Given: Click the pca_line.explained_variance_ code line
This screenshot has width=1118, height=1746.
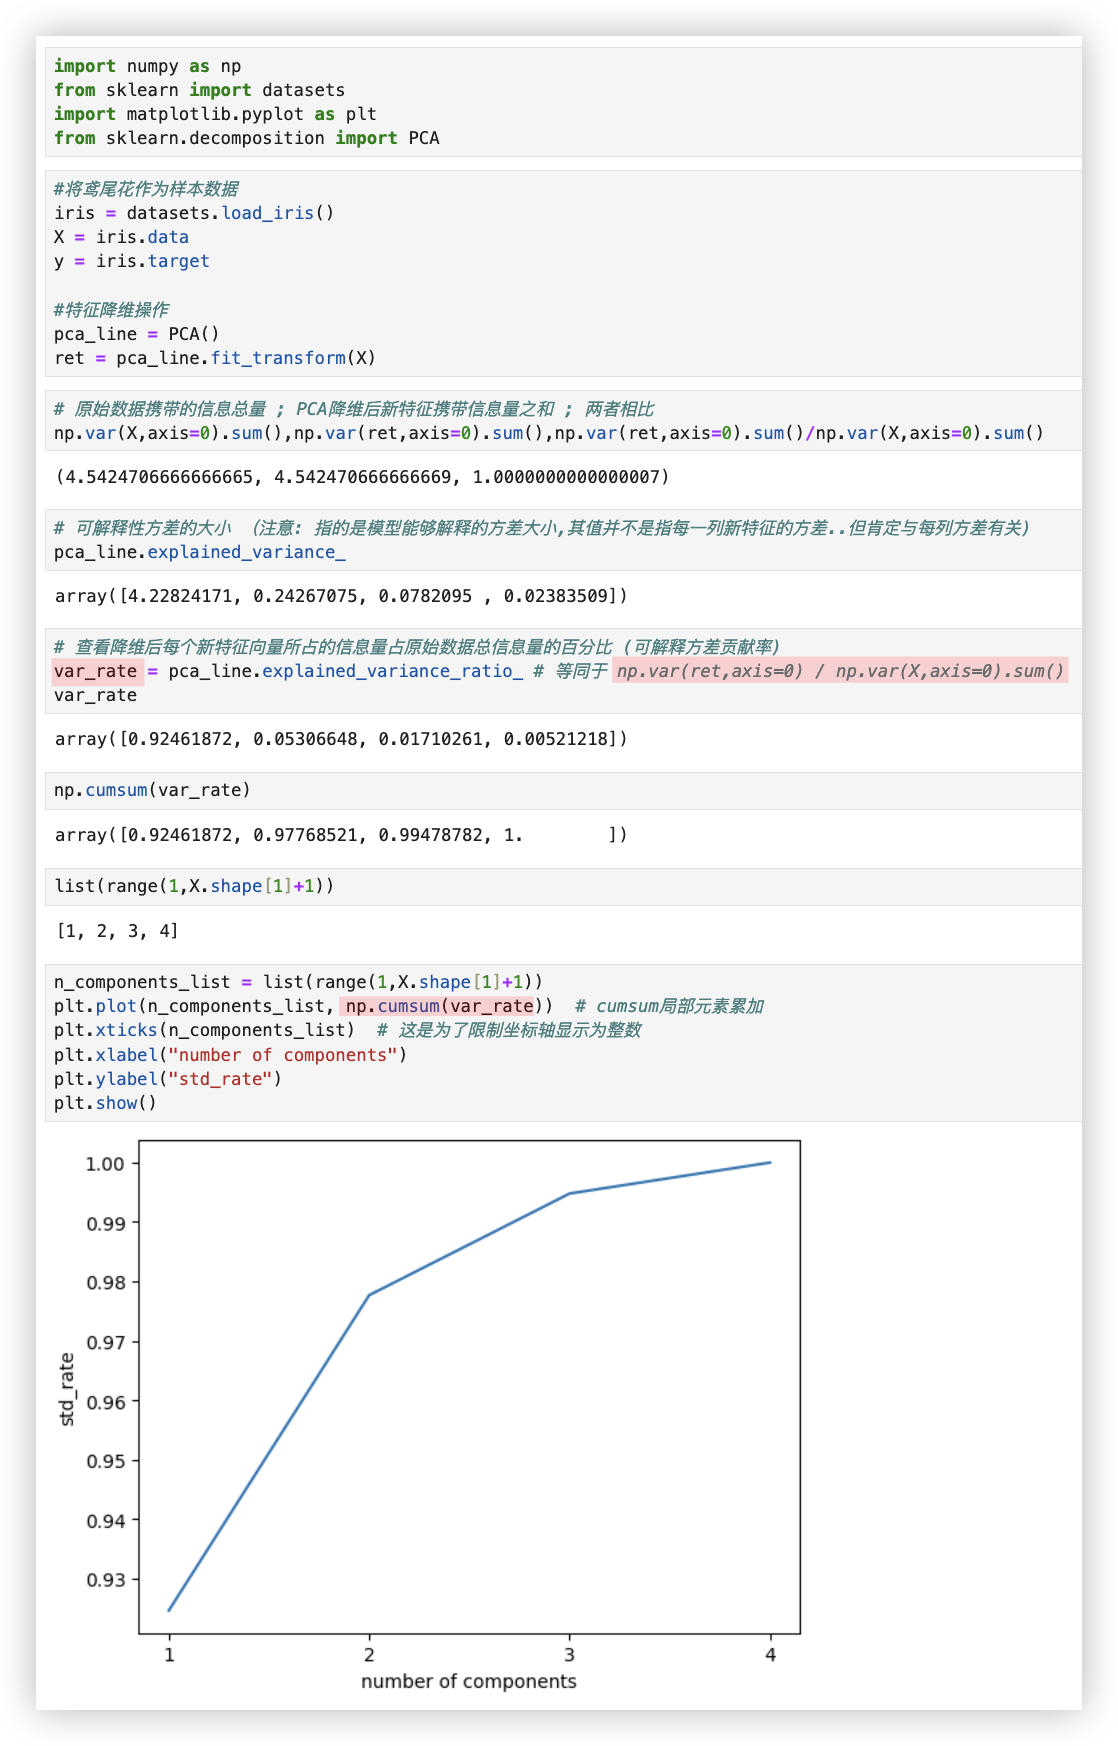Looking at the screenshot, I should [x=199, y=552].
